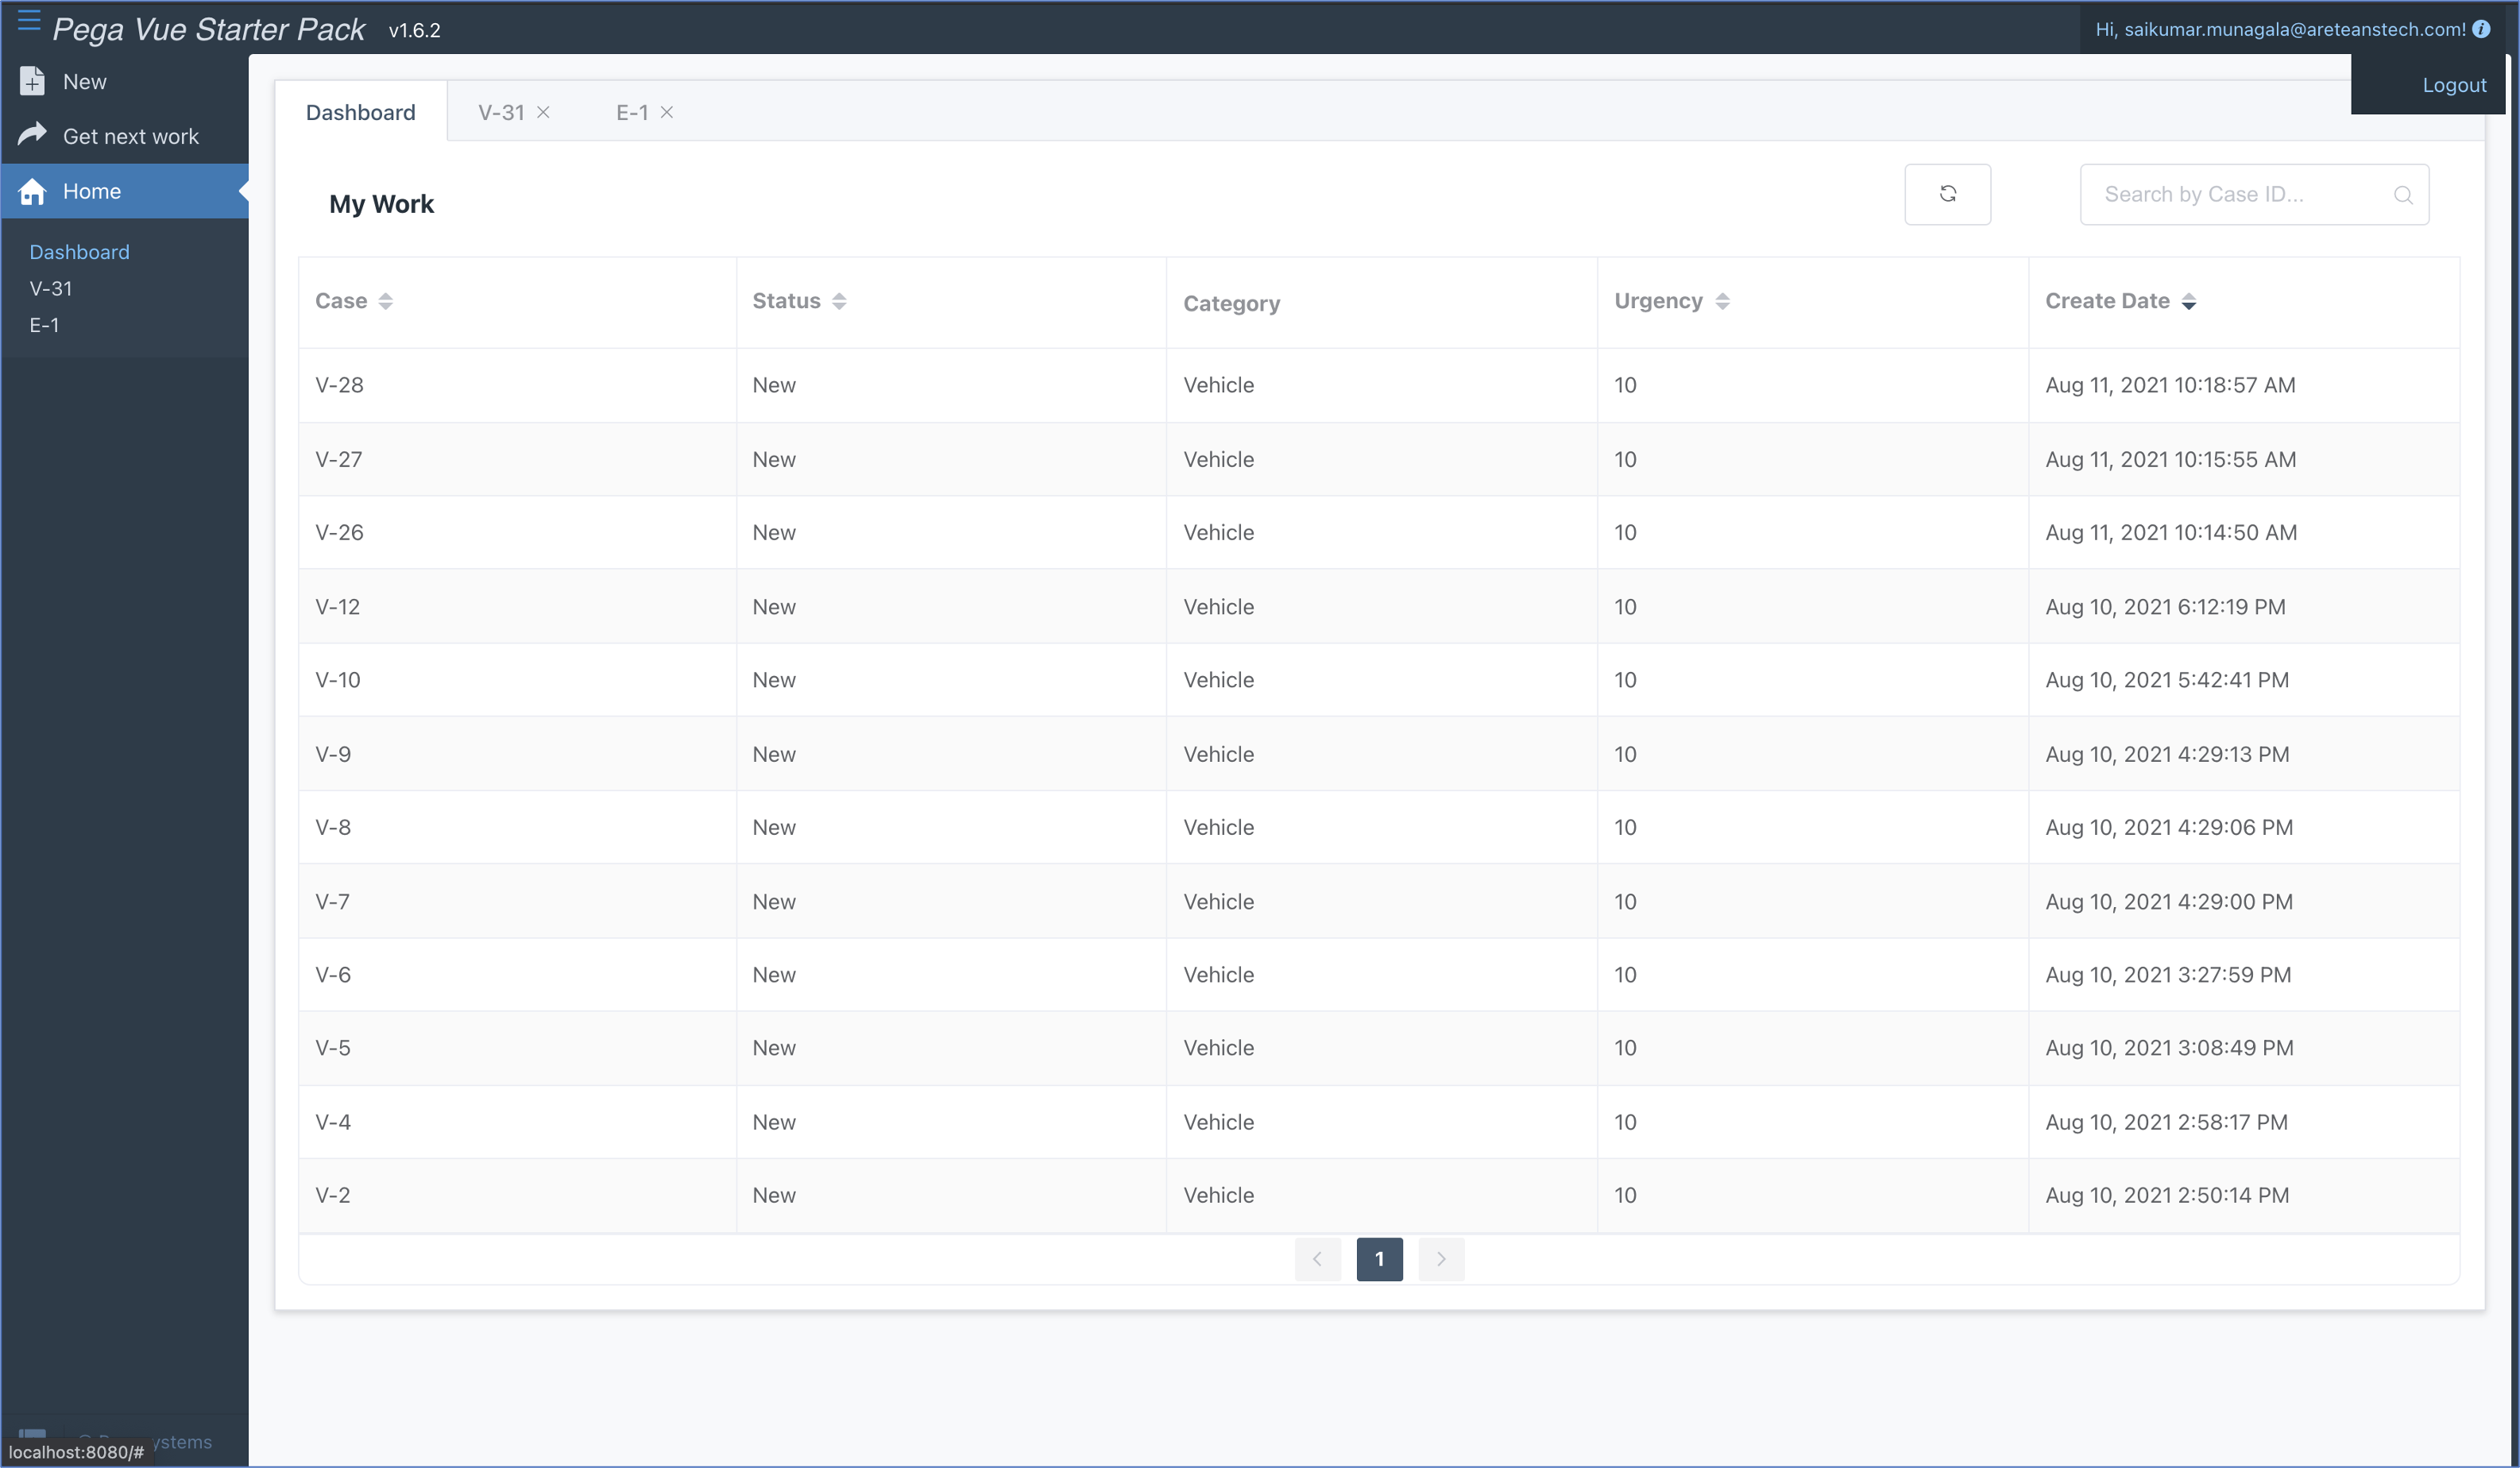The image size is (2520, 1468).
Task: Go to next page using right arrow
Action: click(1441, 1259)
